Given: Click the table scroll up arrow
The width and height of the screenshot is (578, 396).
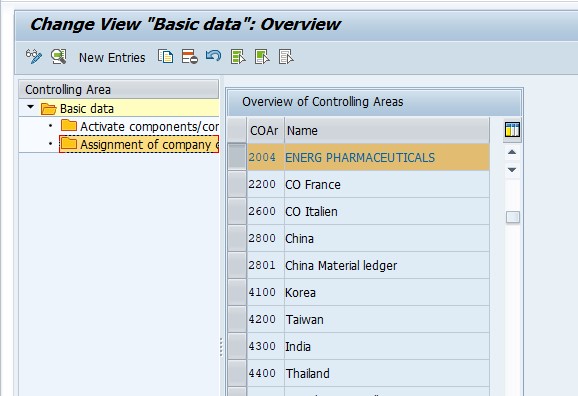Looking at the screenshot, I should click(x=512, y=152).
